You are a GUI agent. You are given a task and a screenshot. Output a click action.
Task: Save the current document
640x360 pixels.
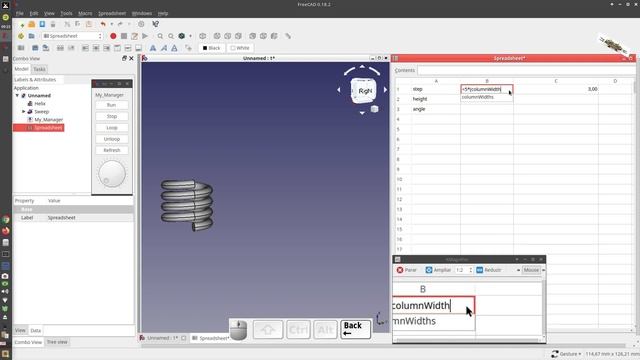click(42, 24)
